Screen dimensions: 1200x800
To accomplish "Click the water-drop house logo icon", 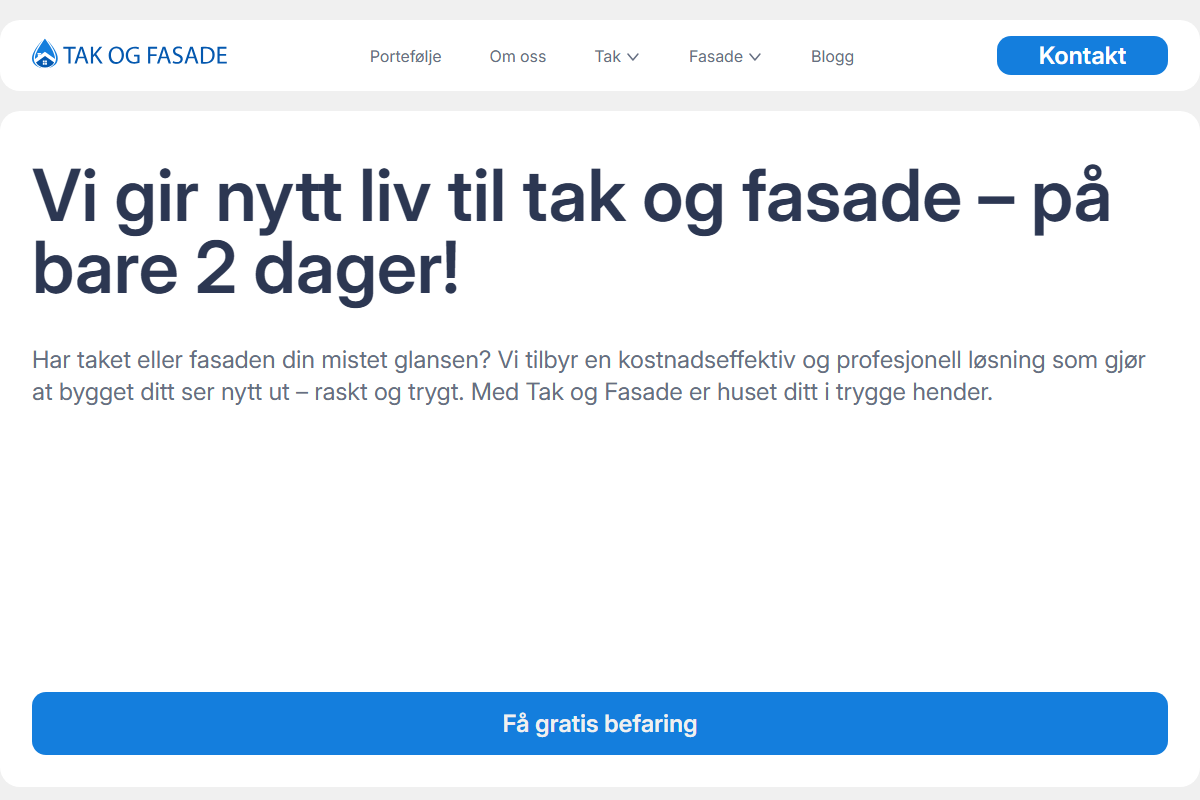I will 45,54.
